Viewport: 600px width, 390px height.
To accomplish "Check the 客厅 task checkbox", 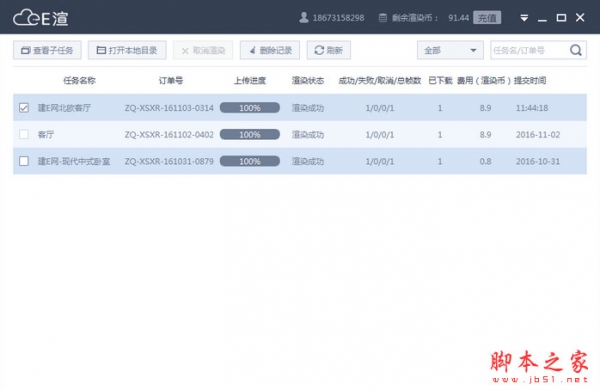I will point(24,134).
